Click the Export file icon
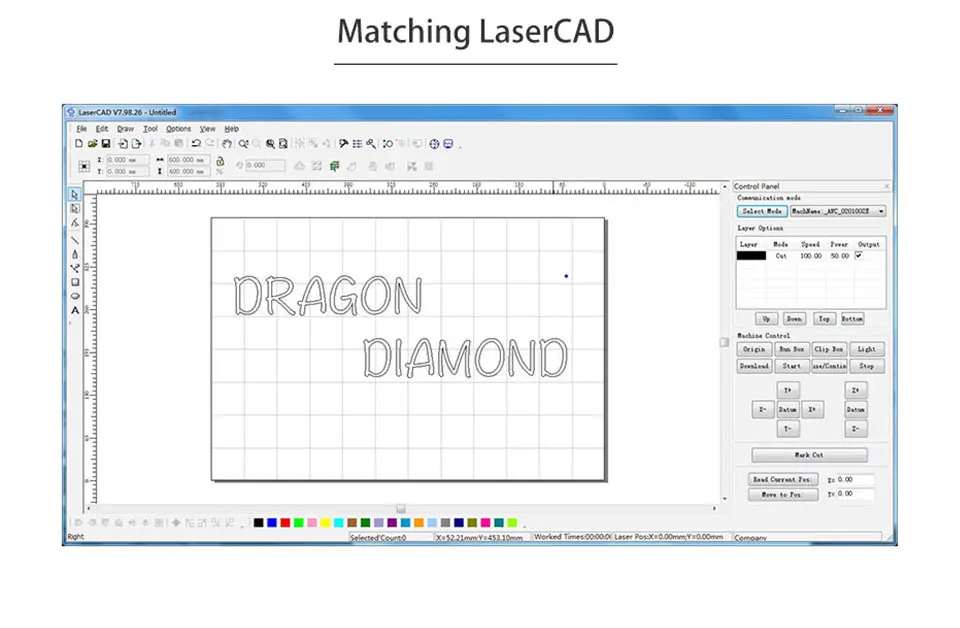 pyautogui.click(x=136, y=144)
